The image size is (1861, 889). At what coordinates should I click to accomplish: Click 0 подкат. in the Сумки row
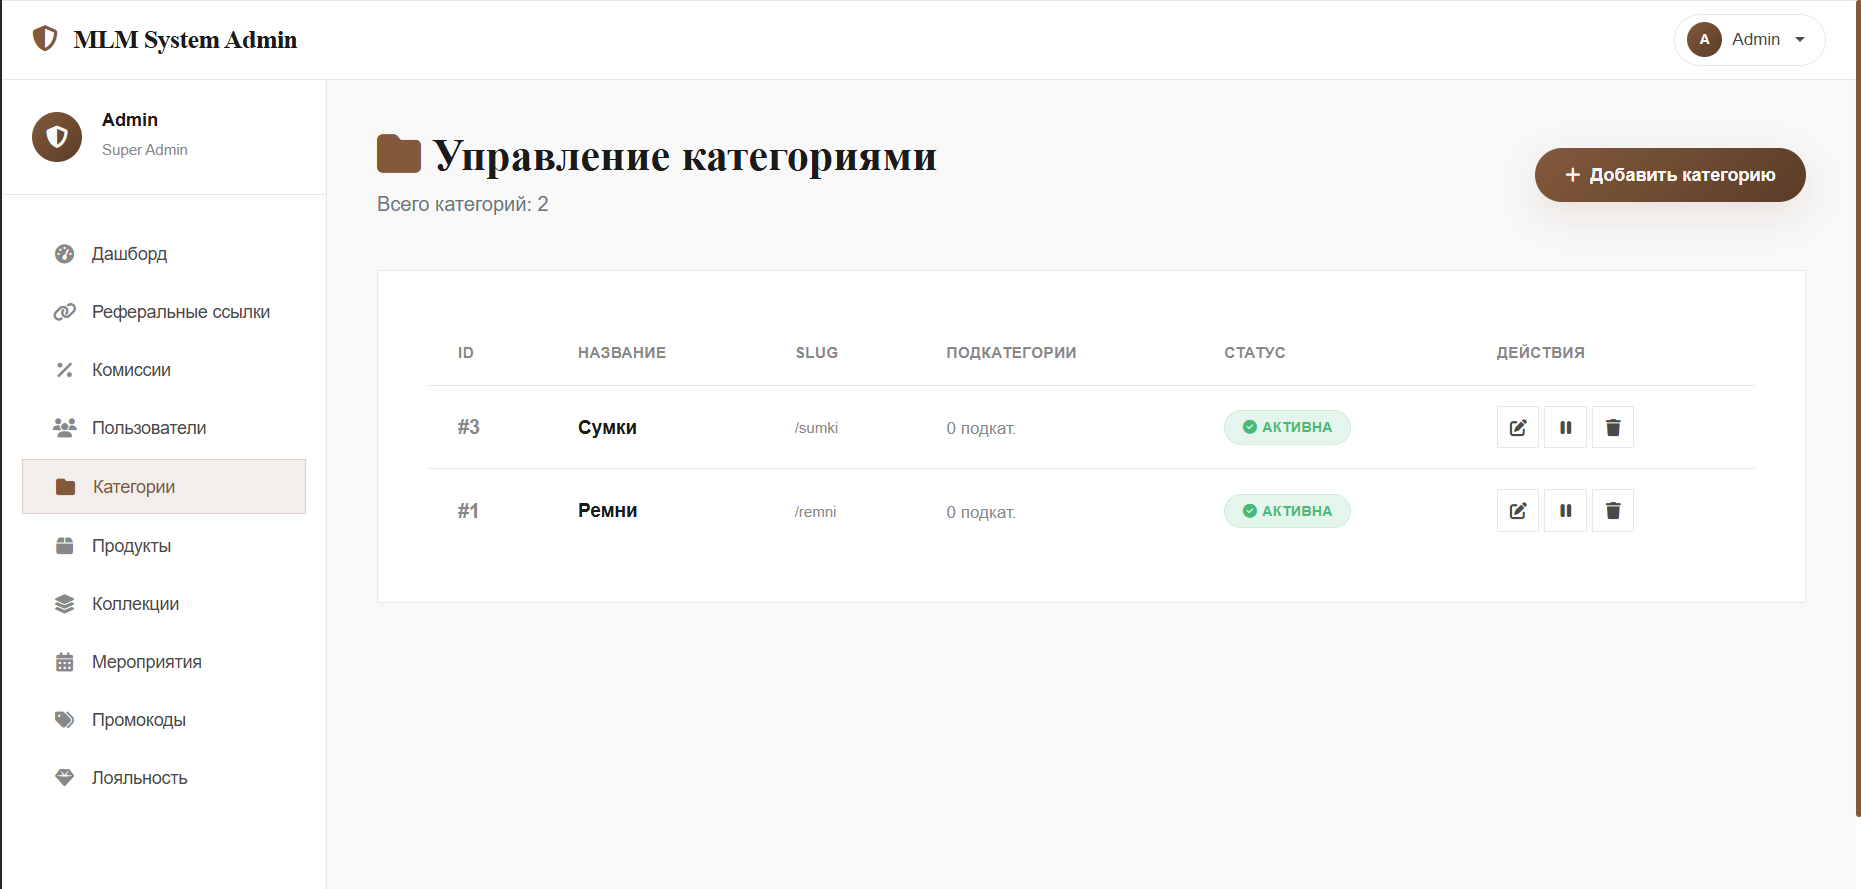tap(981, 428)
